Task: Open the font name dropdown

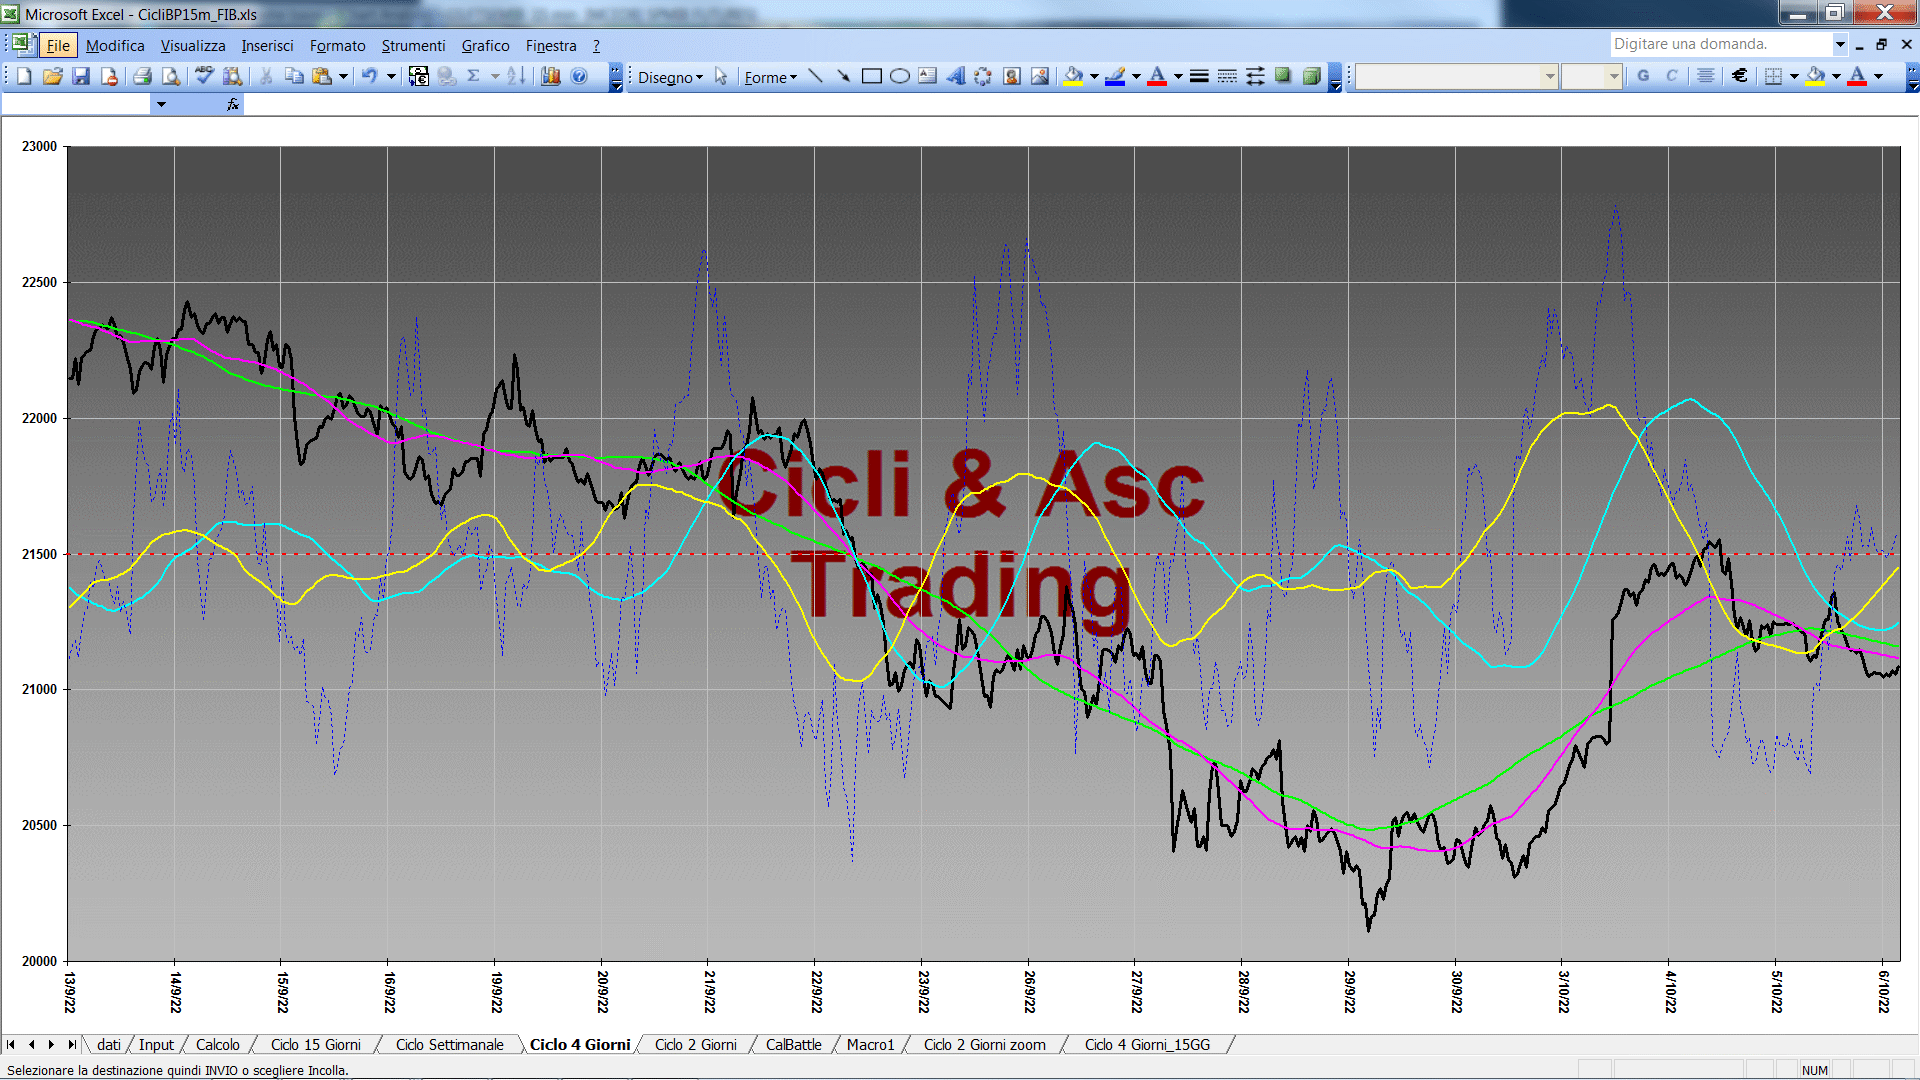Action: pyautogui.click(x=1550, y=76)
